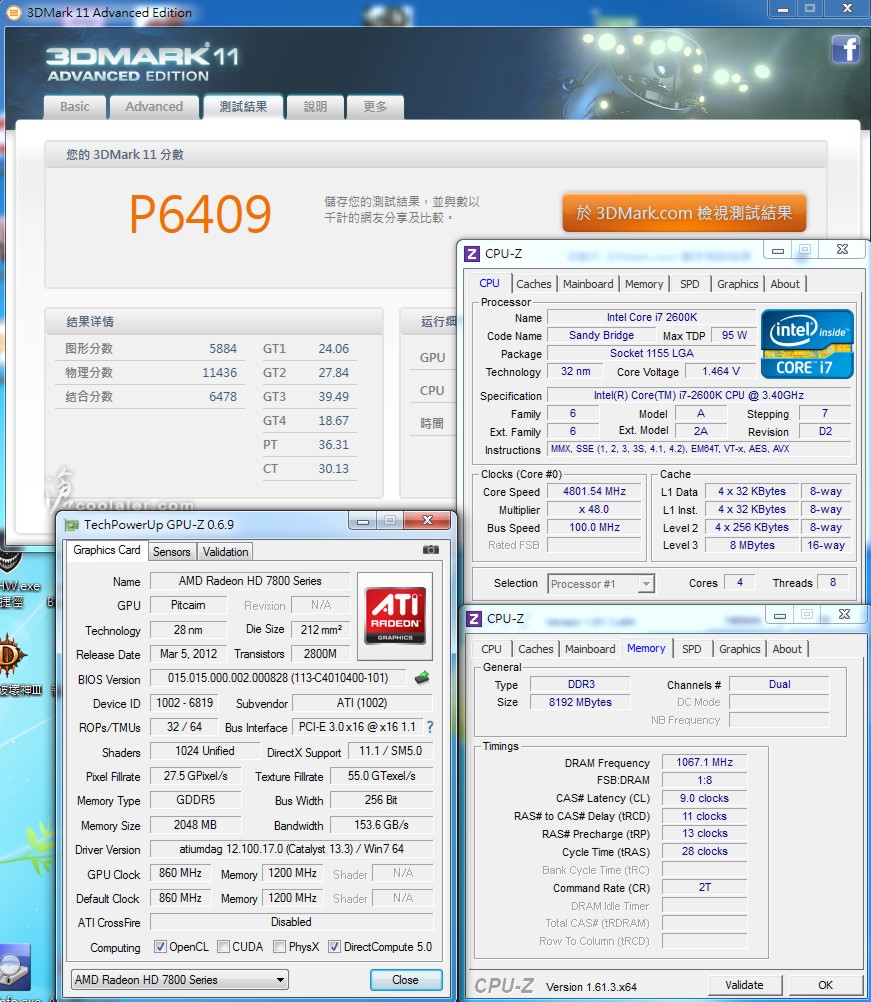Click the Command Rate value 2T

(x=704, y=888)
